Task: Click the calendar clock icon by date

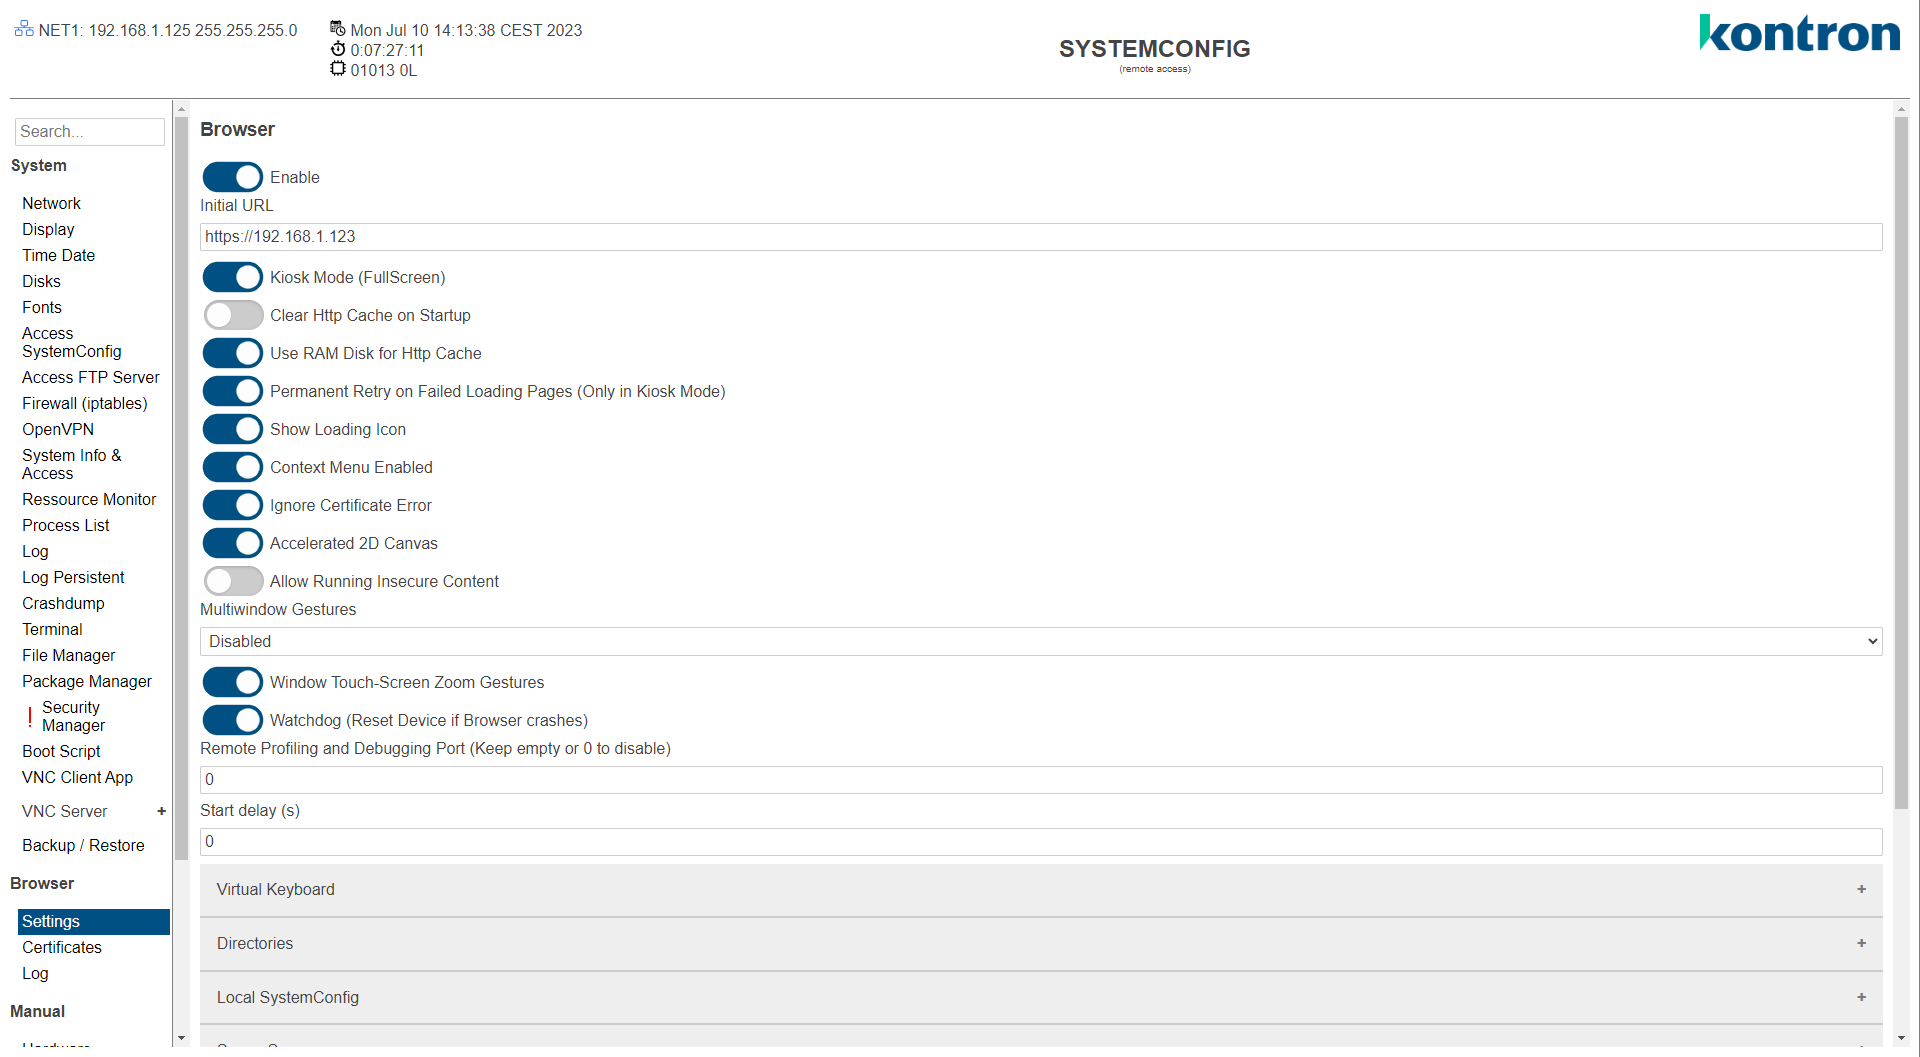Action: coord(338,29)
